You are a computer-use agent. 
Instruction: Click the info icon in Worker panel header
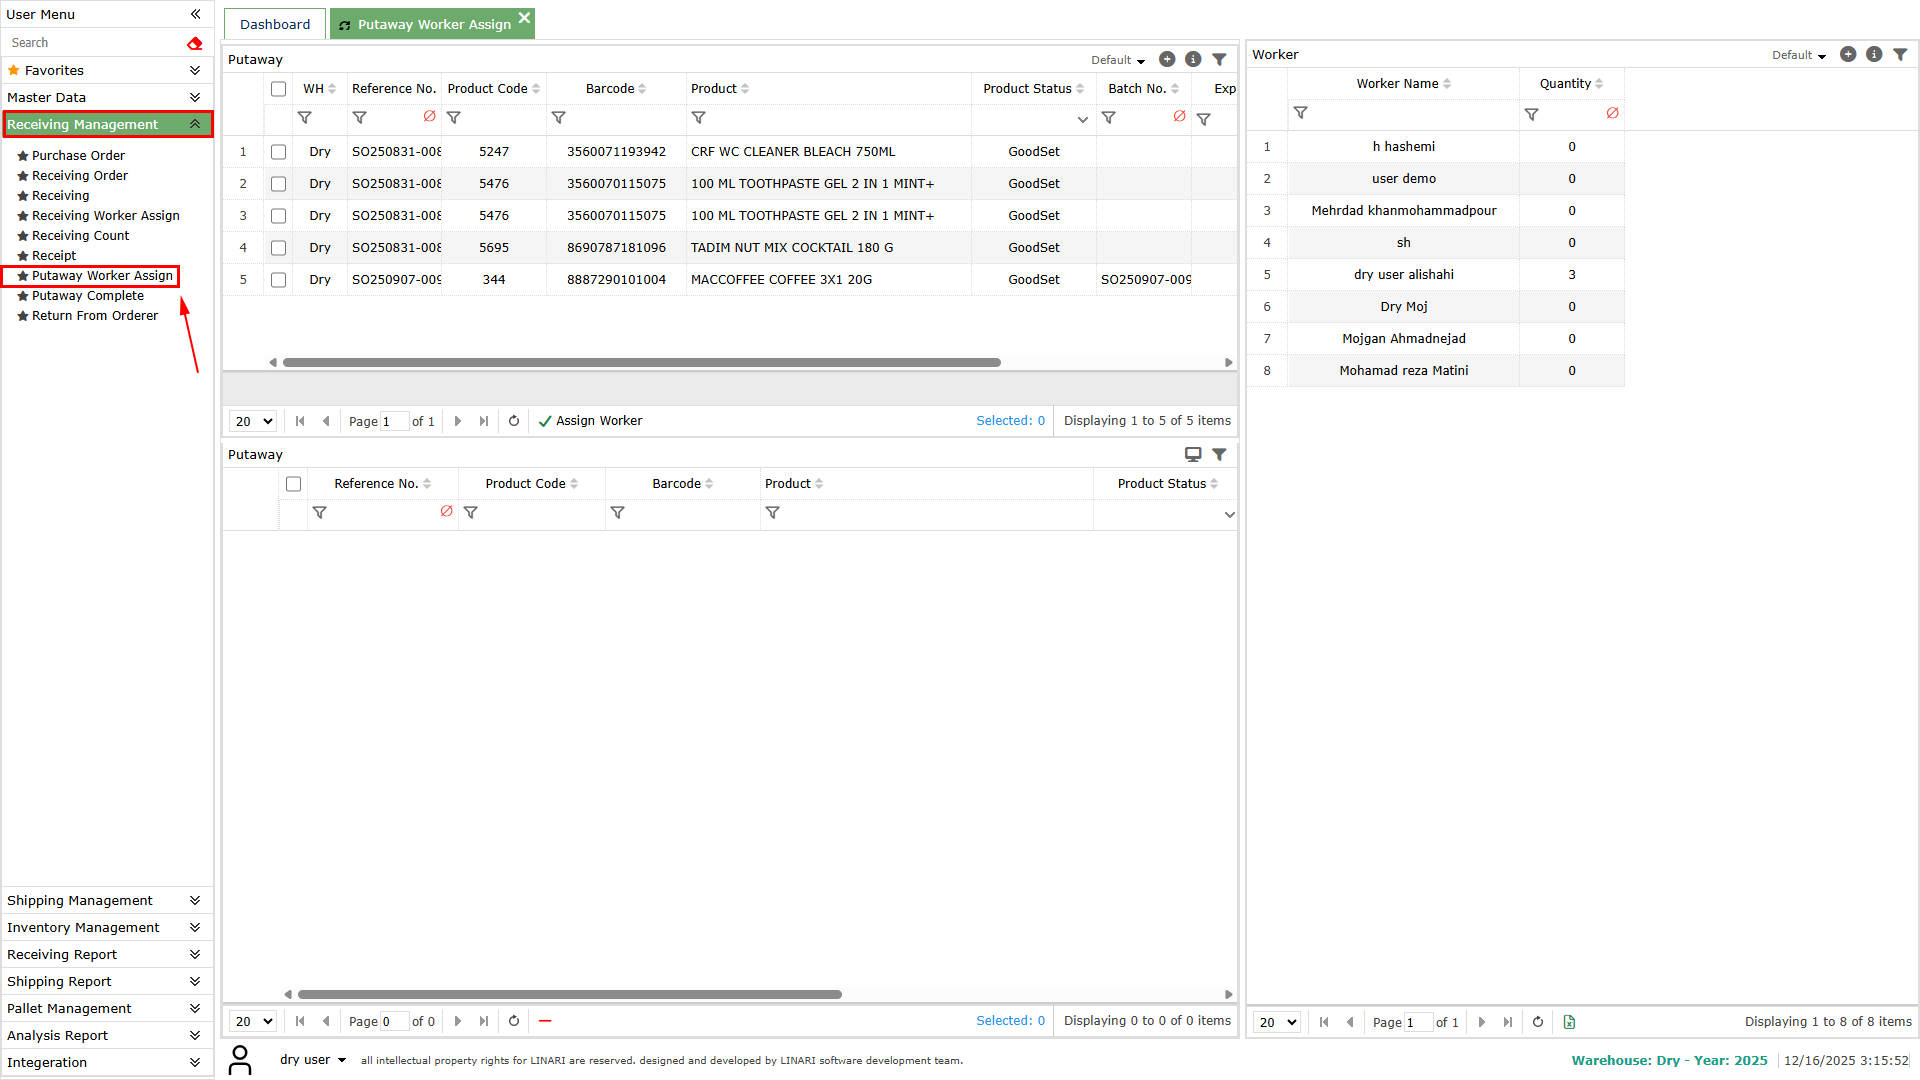point(1874,55)
